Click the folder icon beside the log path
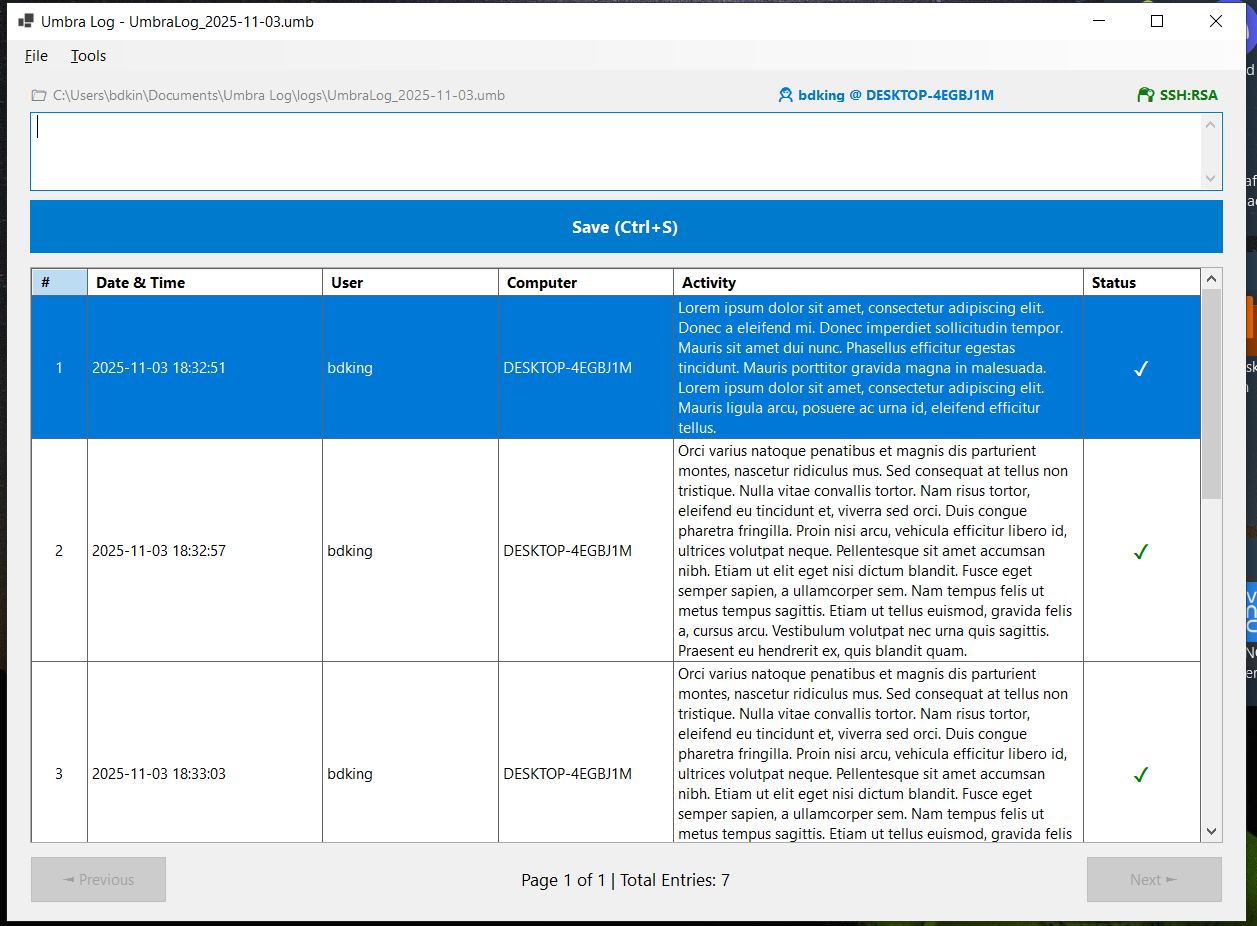Viewport: 1257px width, 926px height. coord(39,96)
